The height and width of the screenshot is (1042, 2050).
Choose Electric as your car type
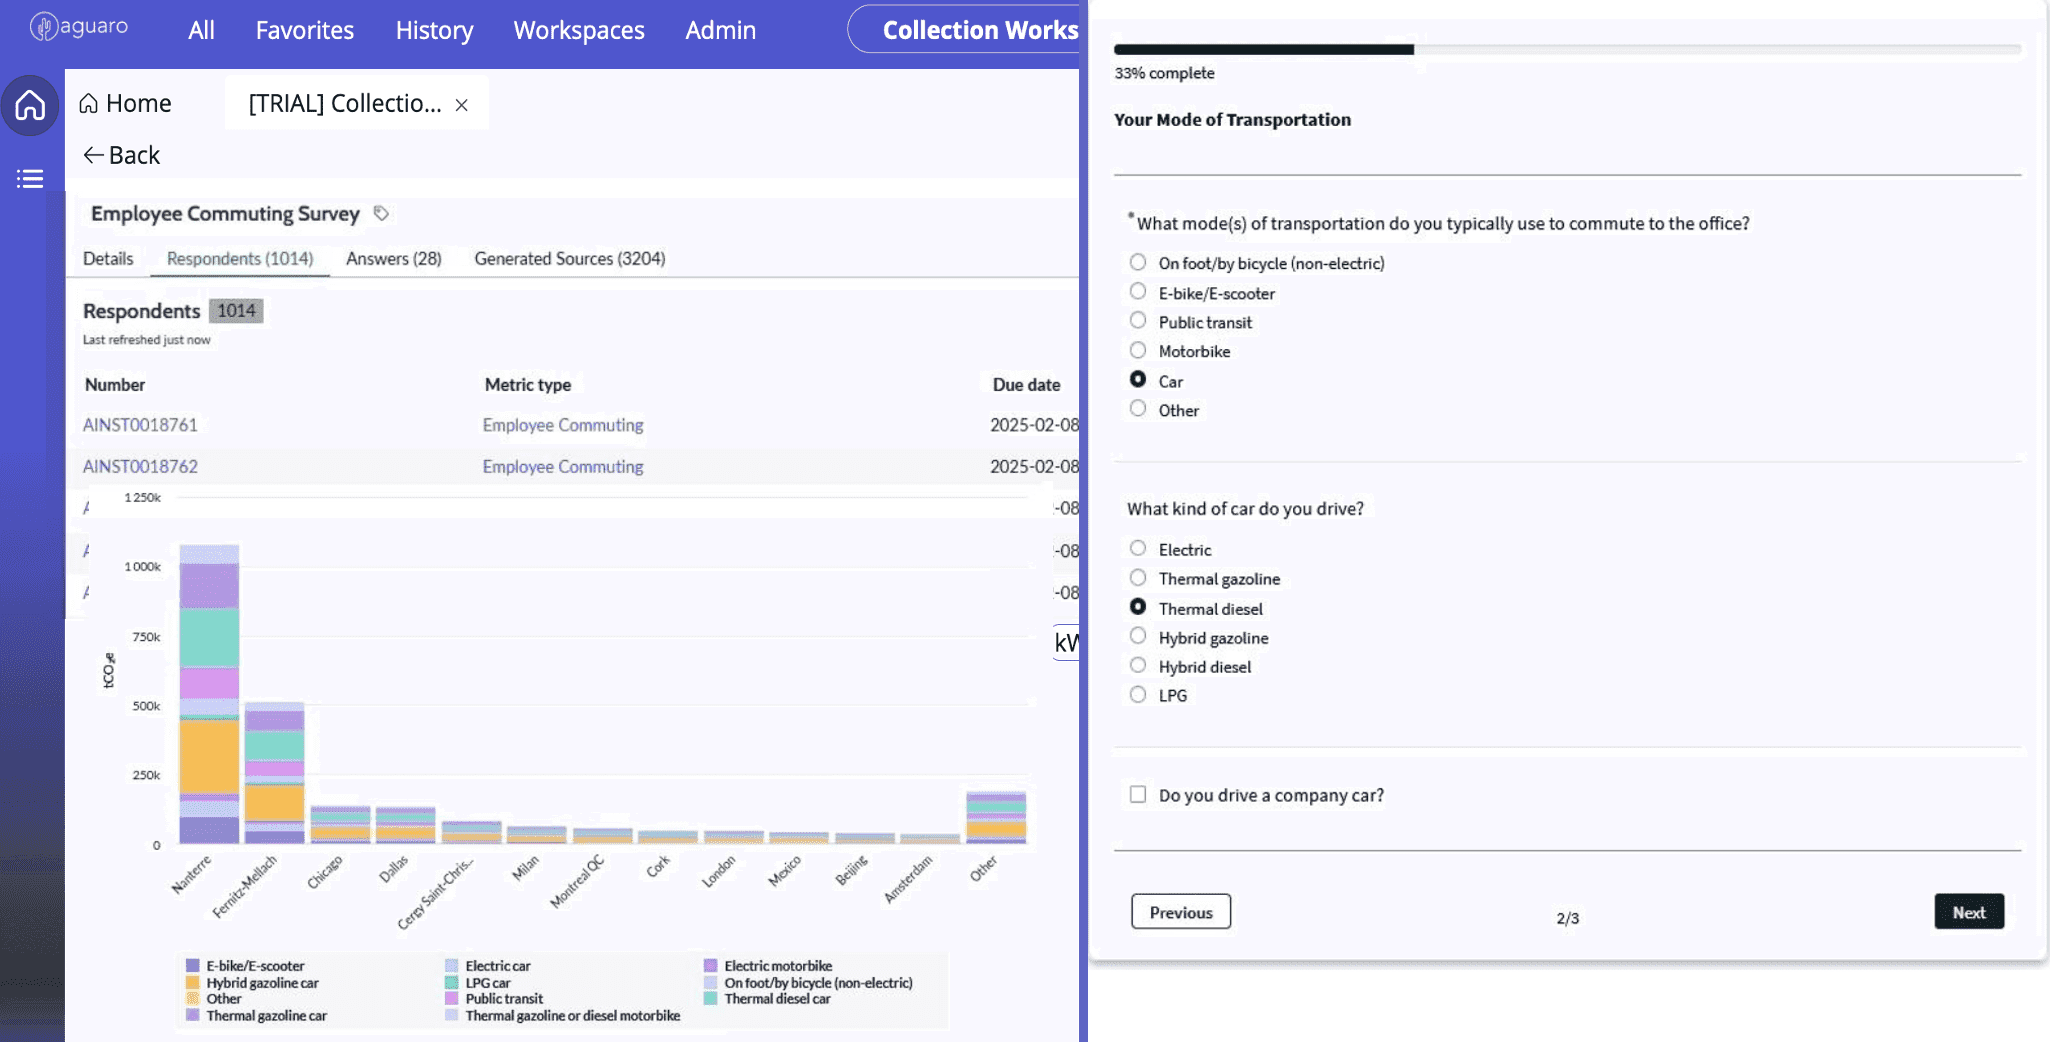[1138, 548]
